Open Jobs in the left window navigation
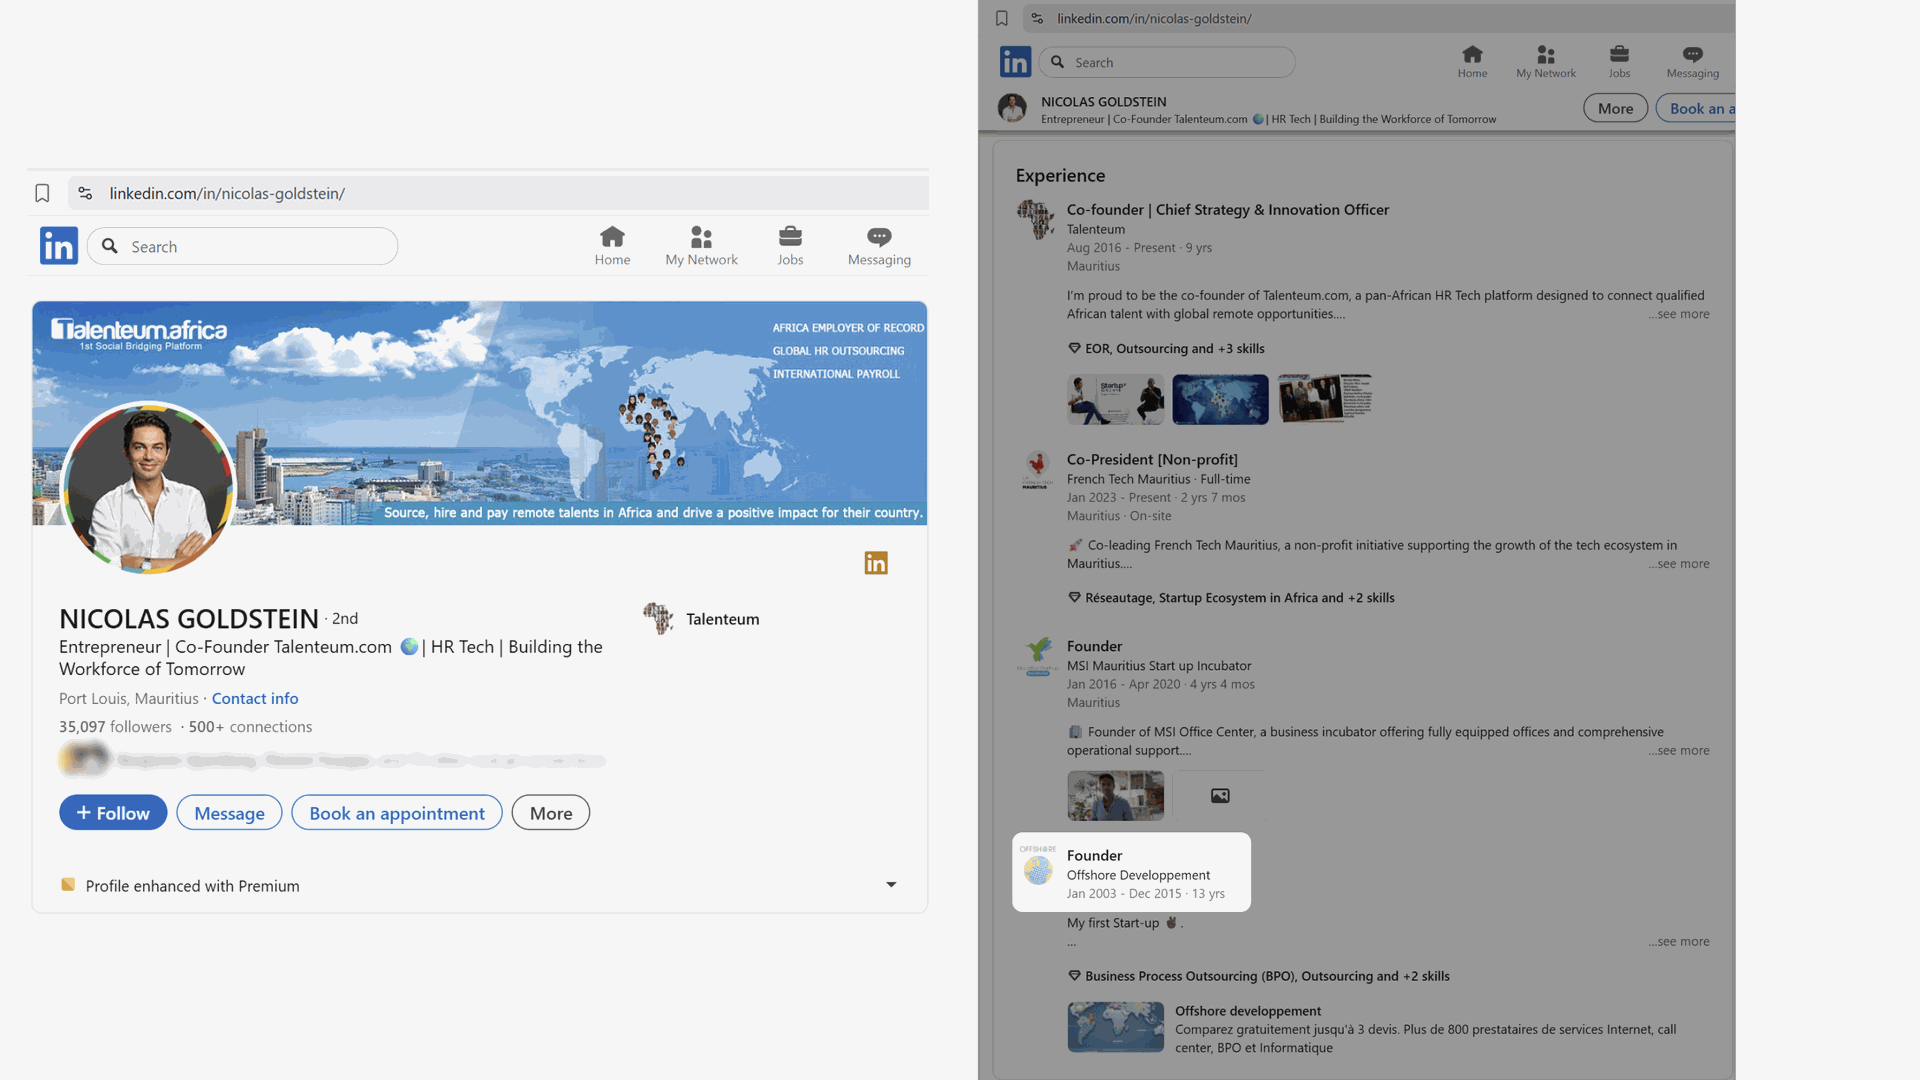The image size is (1920, 1080). click(790, 246)
